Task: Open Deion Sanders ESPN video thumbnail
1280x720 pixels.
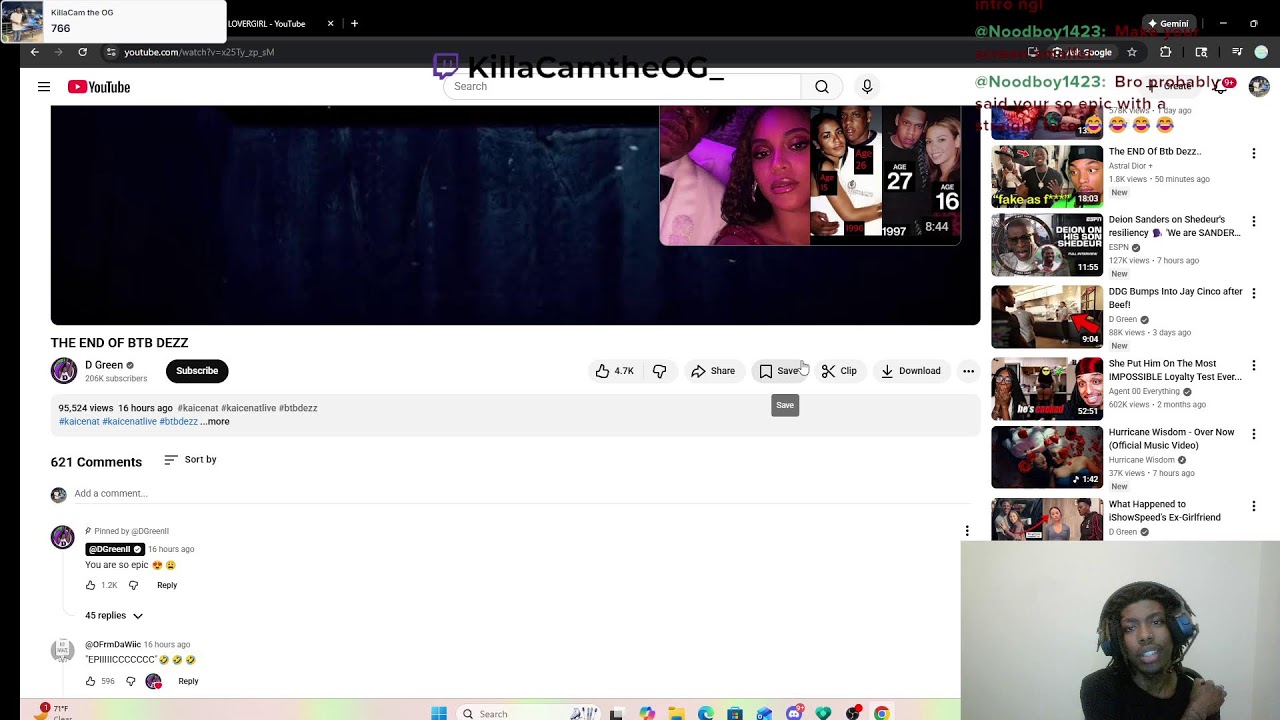Action: pos(1047,245)
